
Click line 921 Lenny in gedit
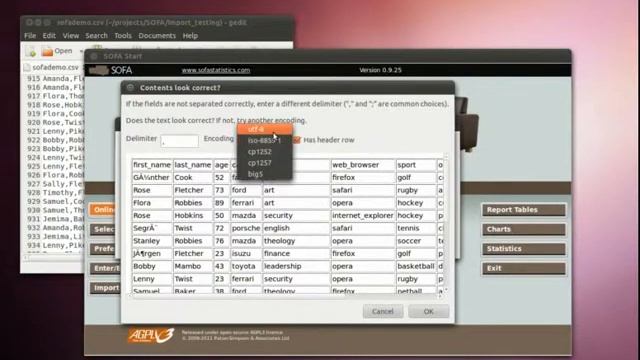56,131
